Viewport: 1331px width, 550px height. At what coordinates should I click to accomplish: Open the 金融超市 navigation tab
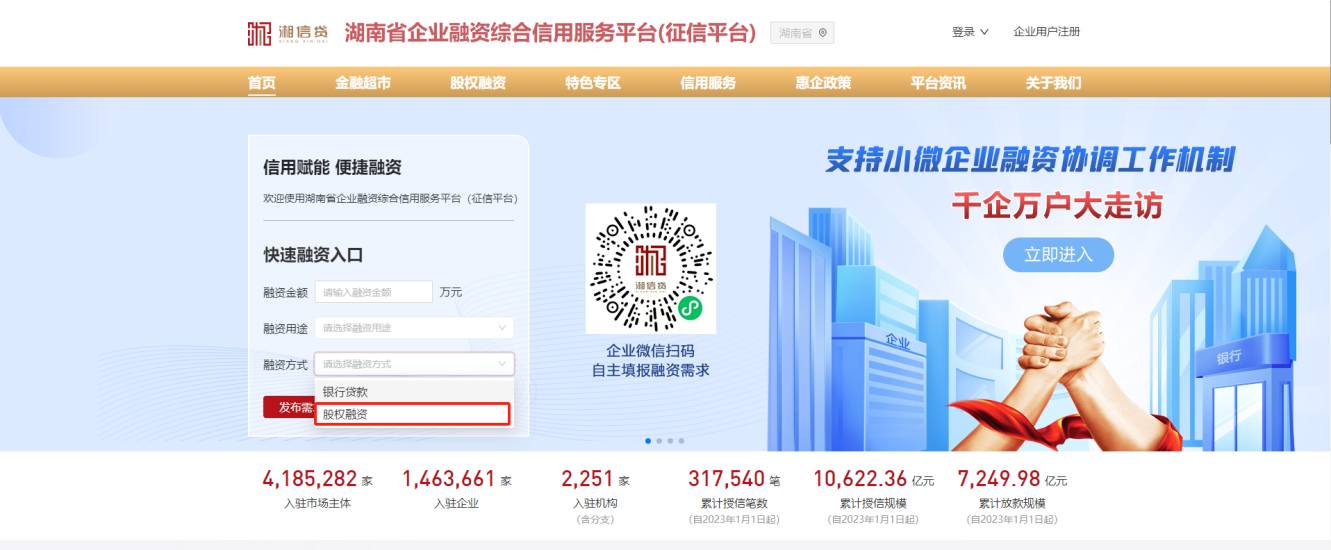[x=363, y=83]
